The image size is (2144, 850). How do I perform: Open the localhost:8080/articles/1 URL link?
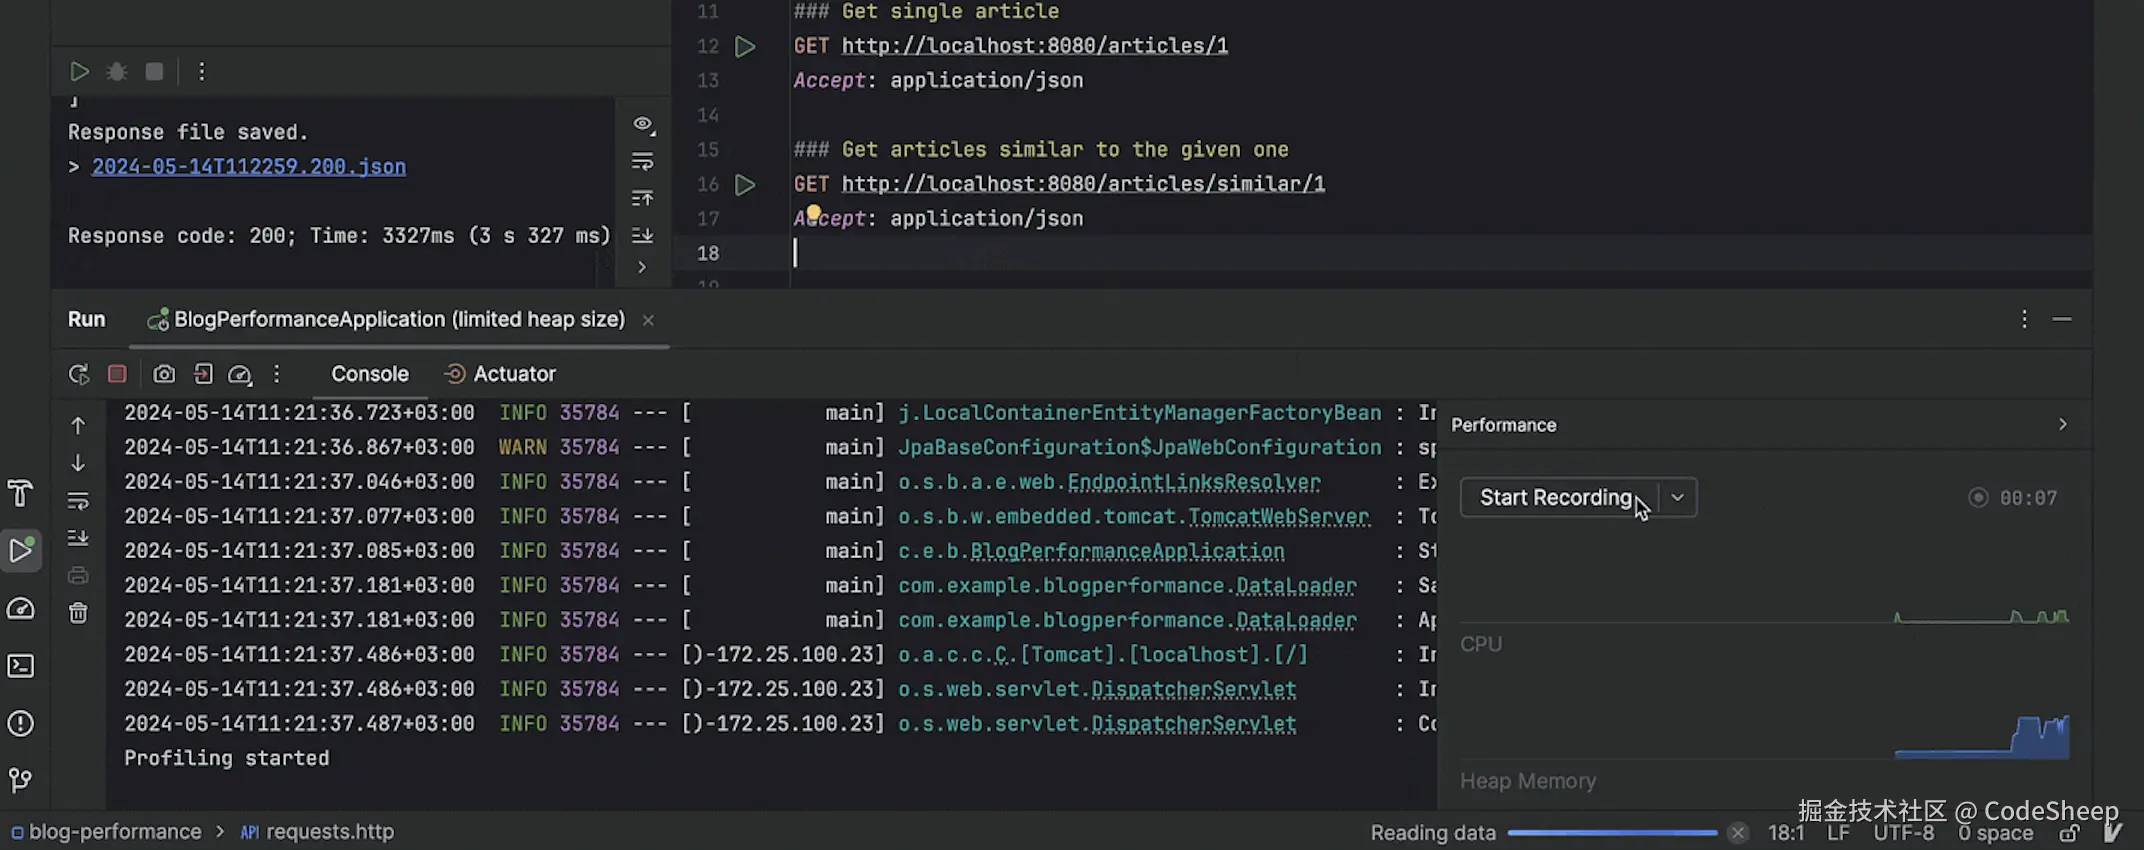[1035, 46]
